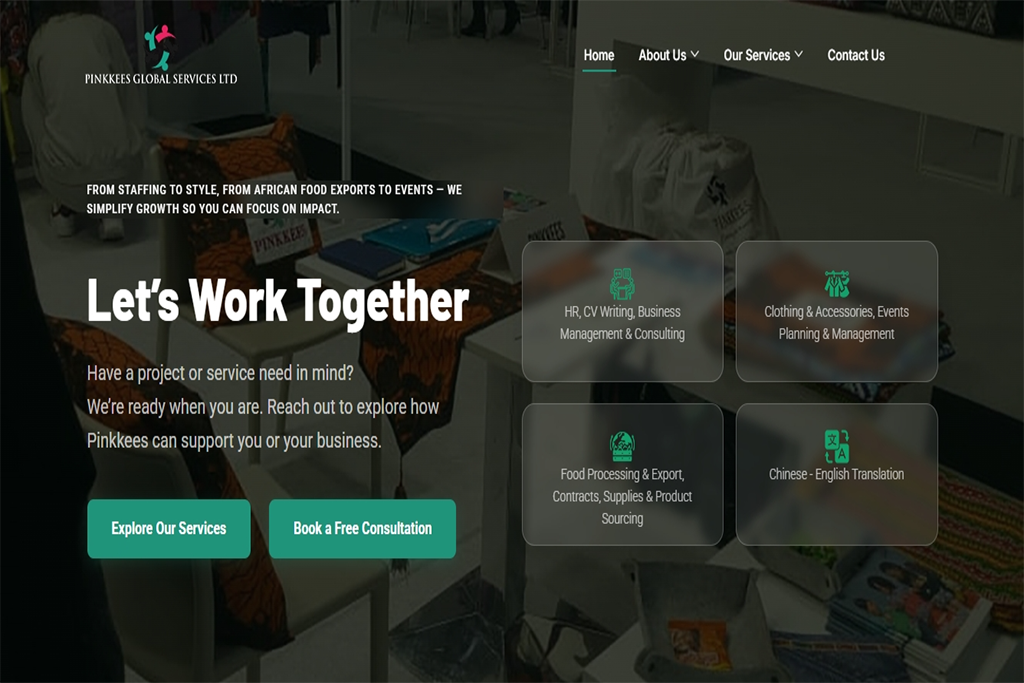The image size is (1024, 683).
Task: Click the HR consulting people icon
Action: 622,283
